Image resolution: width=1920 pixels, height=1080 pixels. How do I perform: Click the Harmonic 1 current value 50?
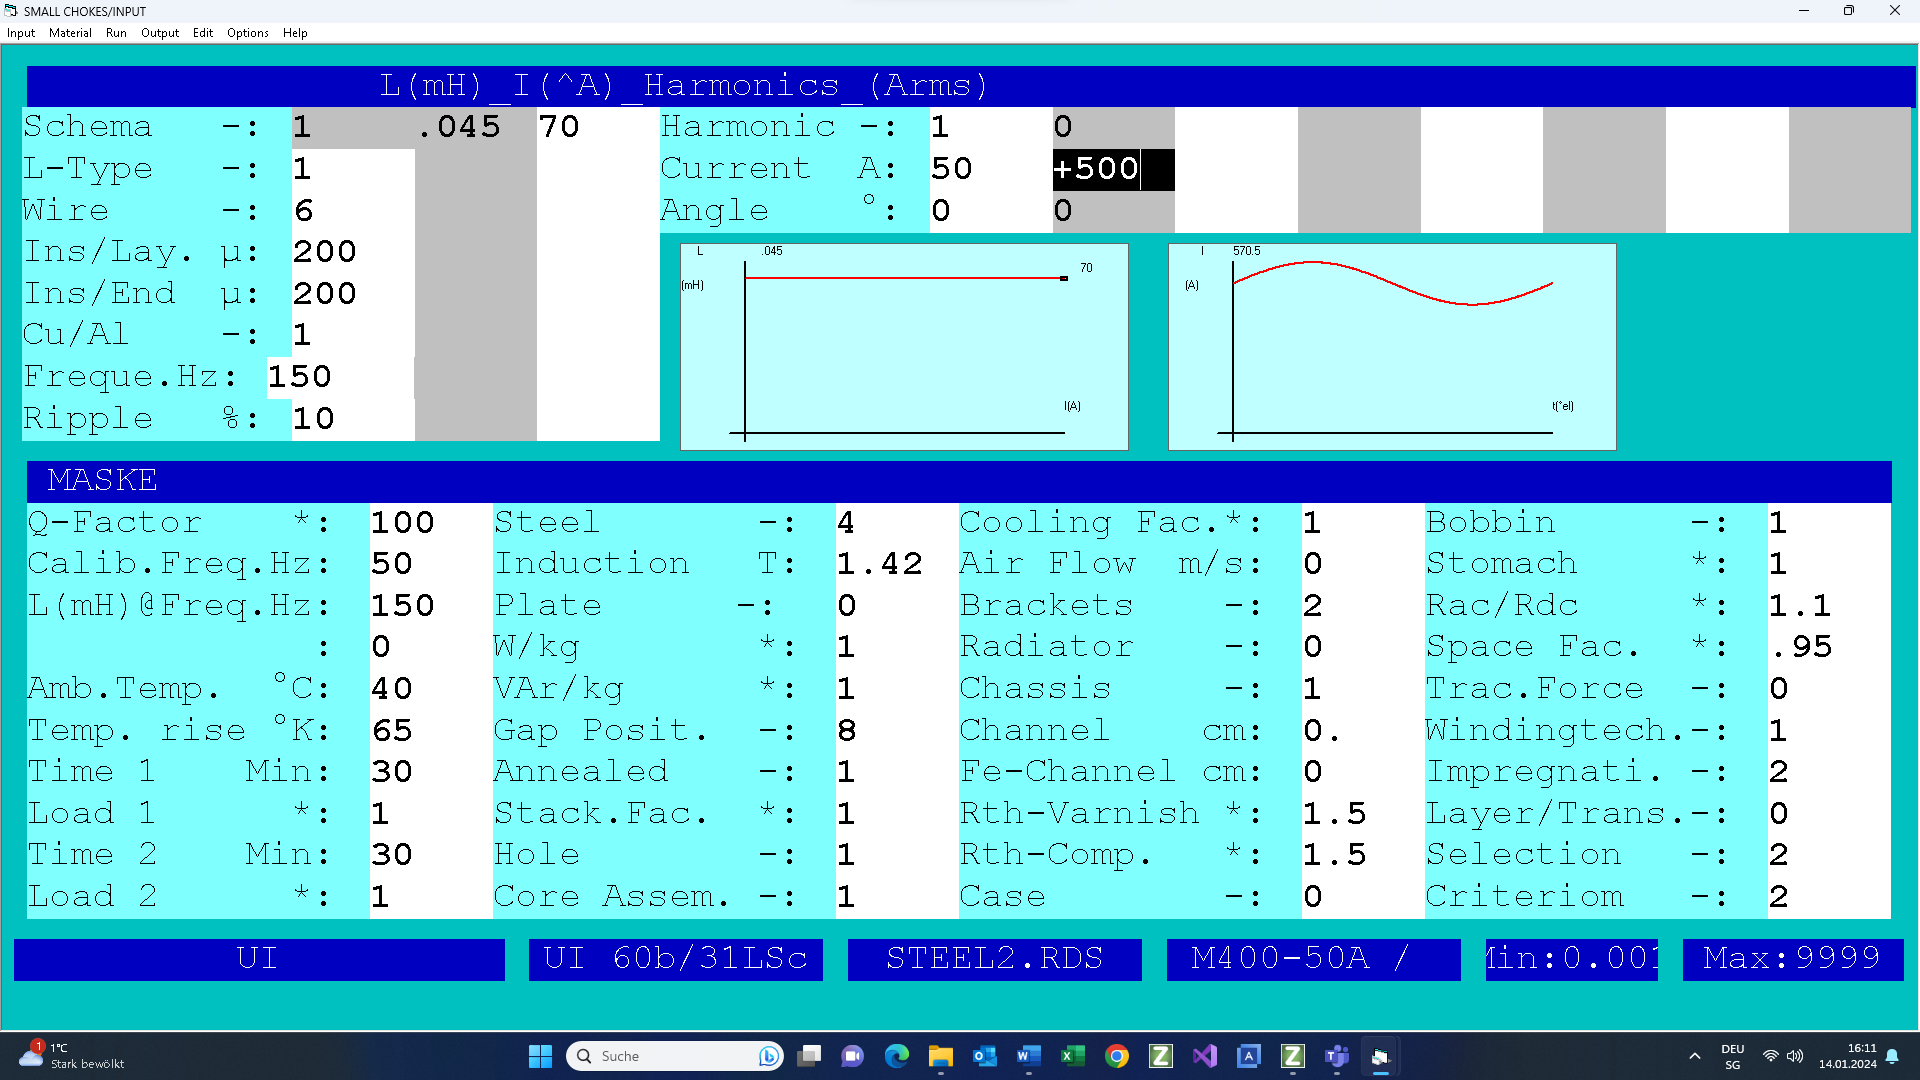pos(991,169)
